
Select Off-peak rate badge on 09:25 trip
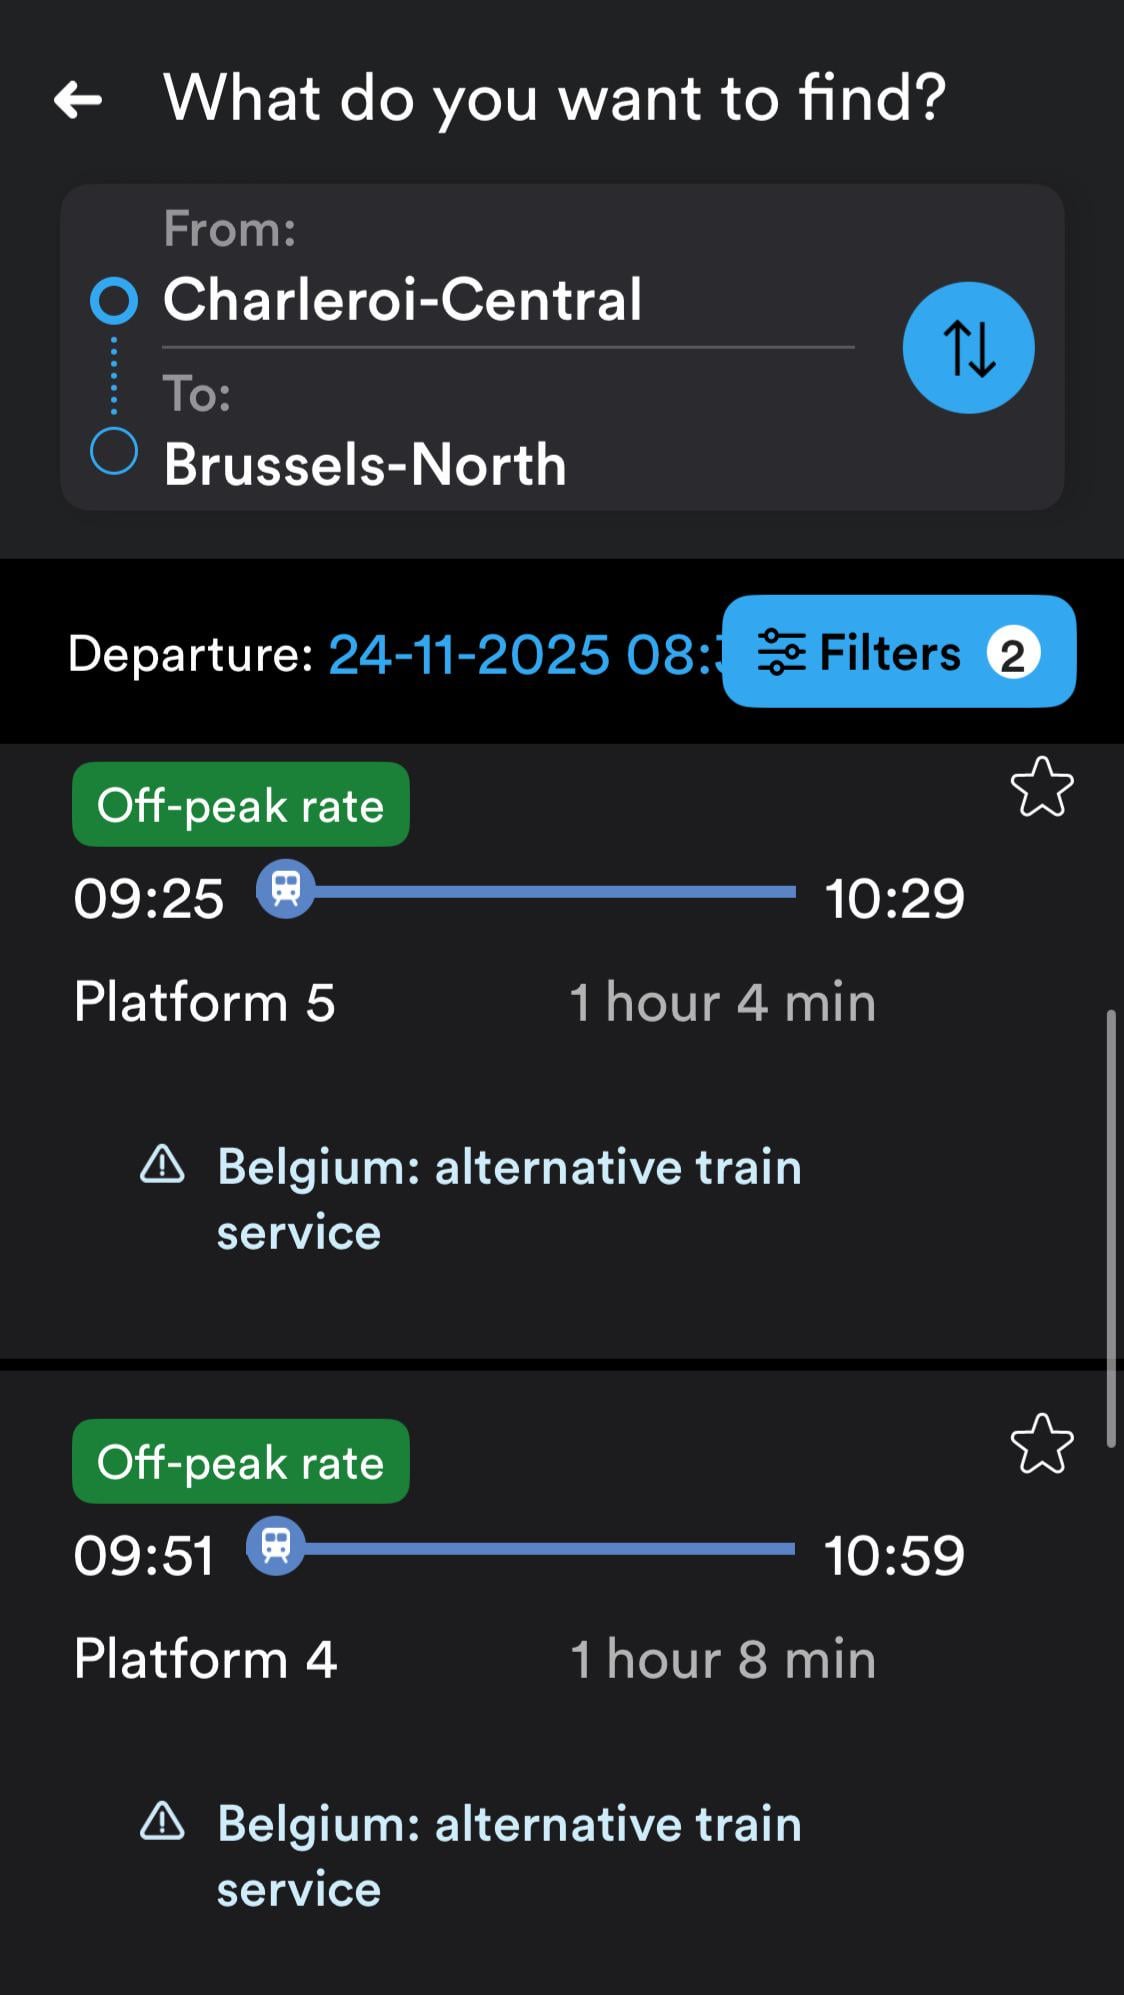[x=240, y=805]
